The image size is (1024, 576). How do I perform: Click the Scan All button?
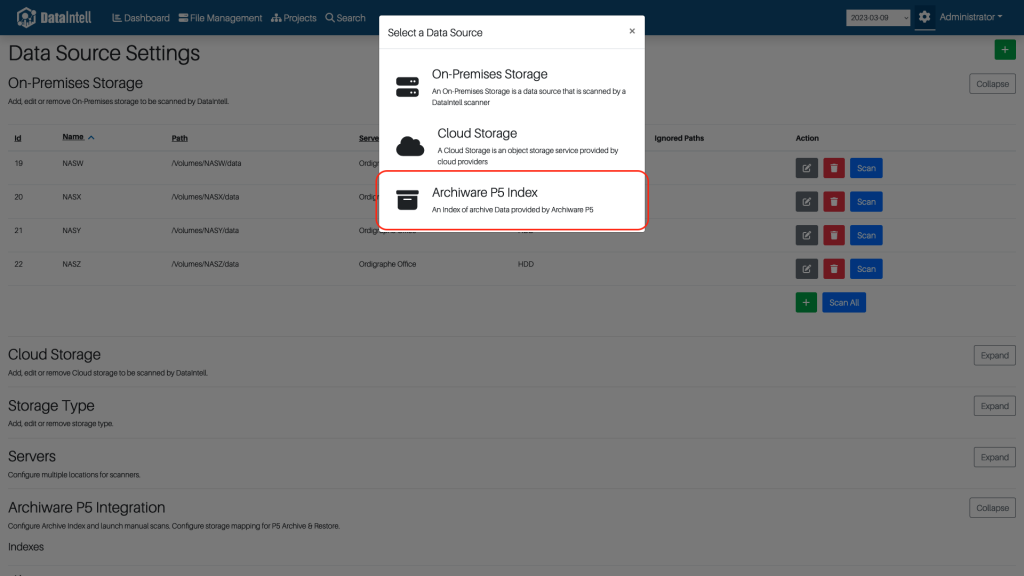(x=844, y=302)
